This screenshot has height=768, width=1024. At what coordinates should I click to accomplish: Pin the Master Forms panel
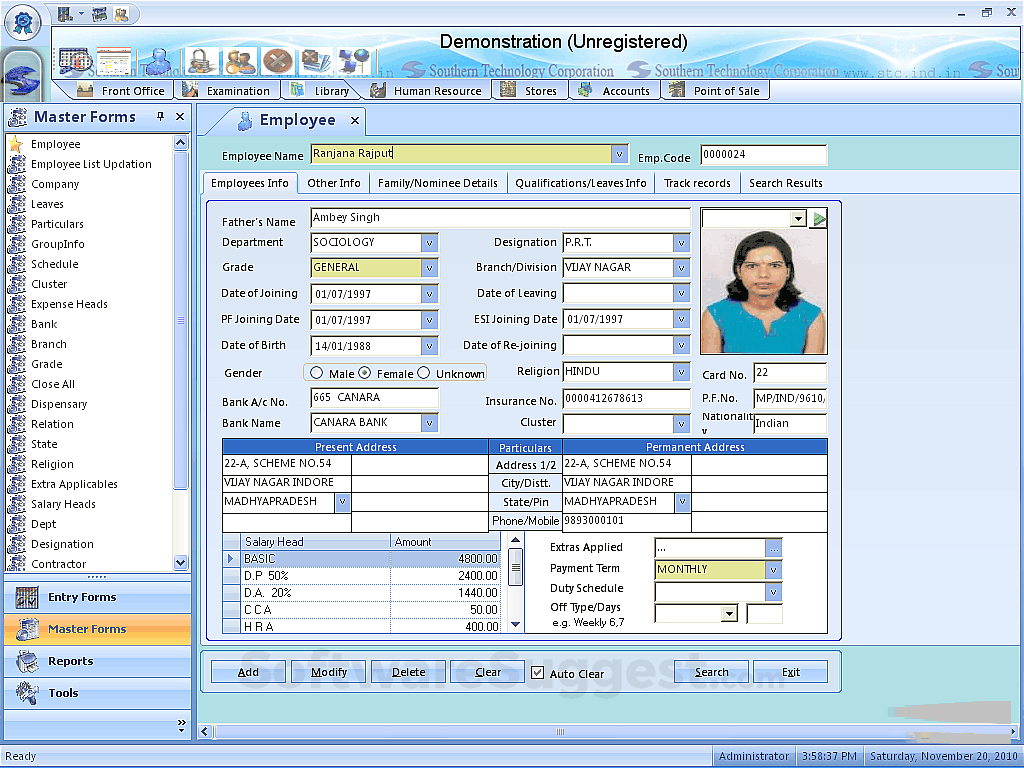(160, 117)
